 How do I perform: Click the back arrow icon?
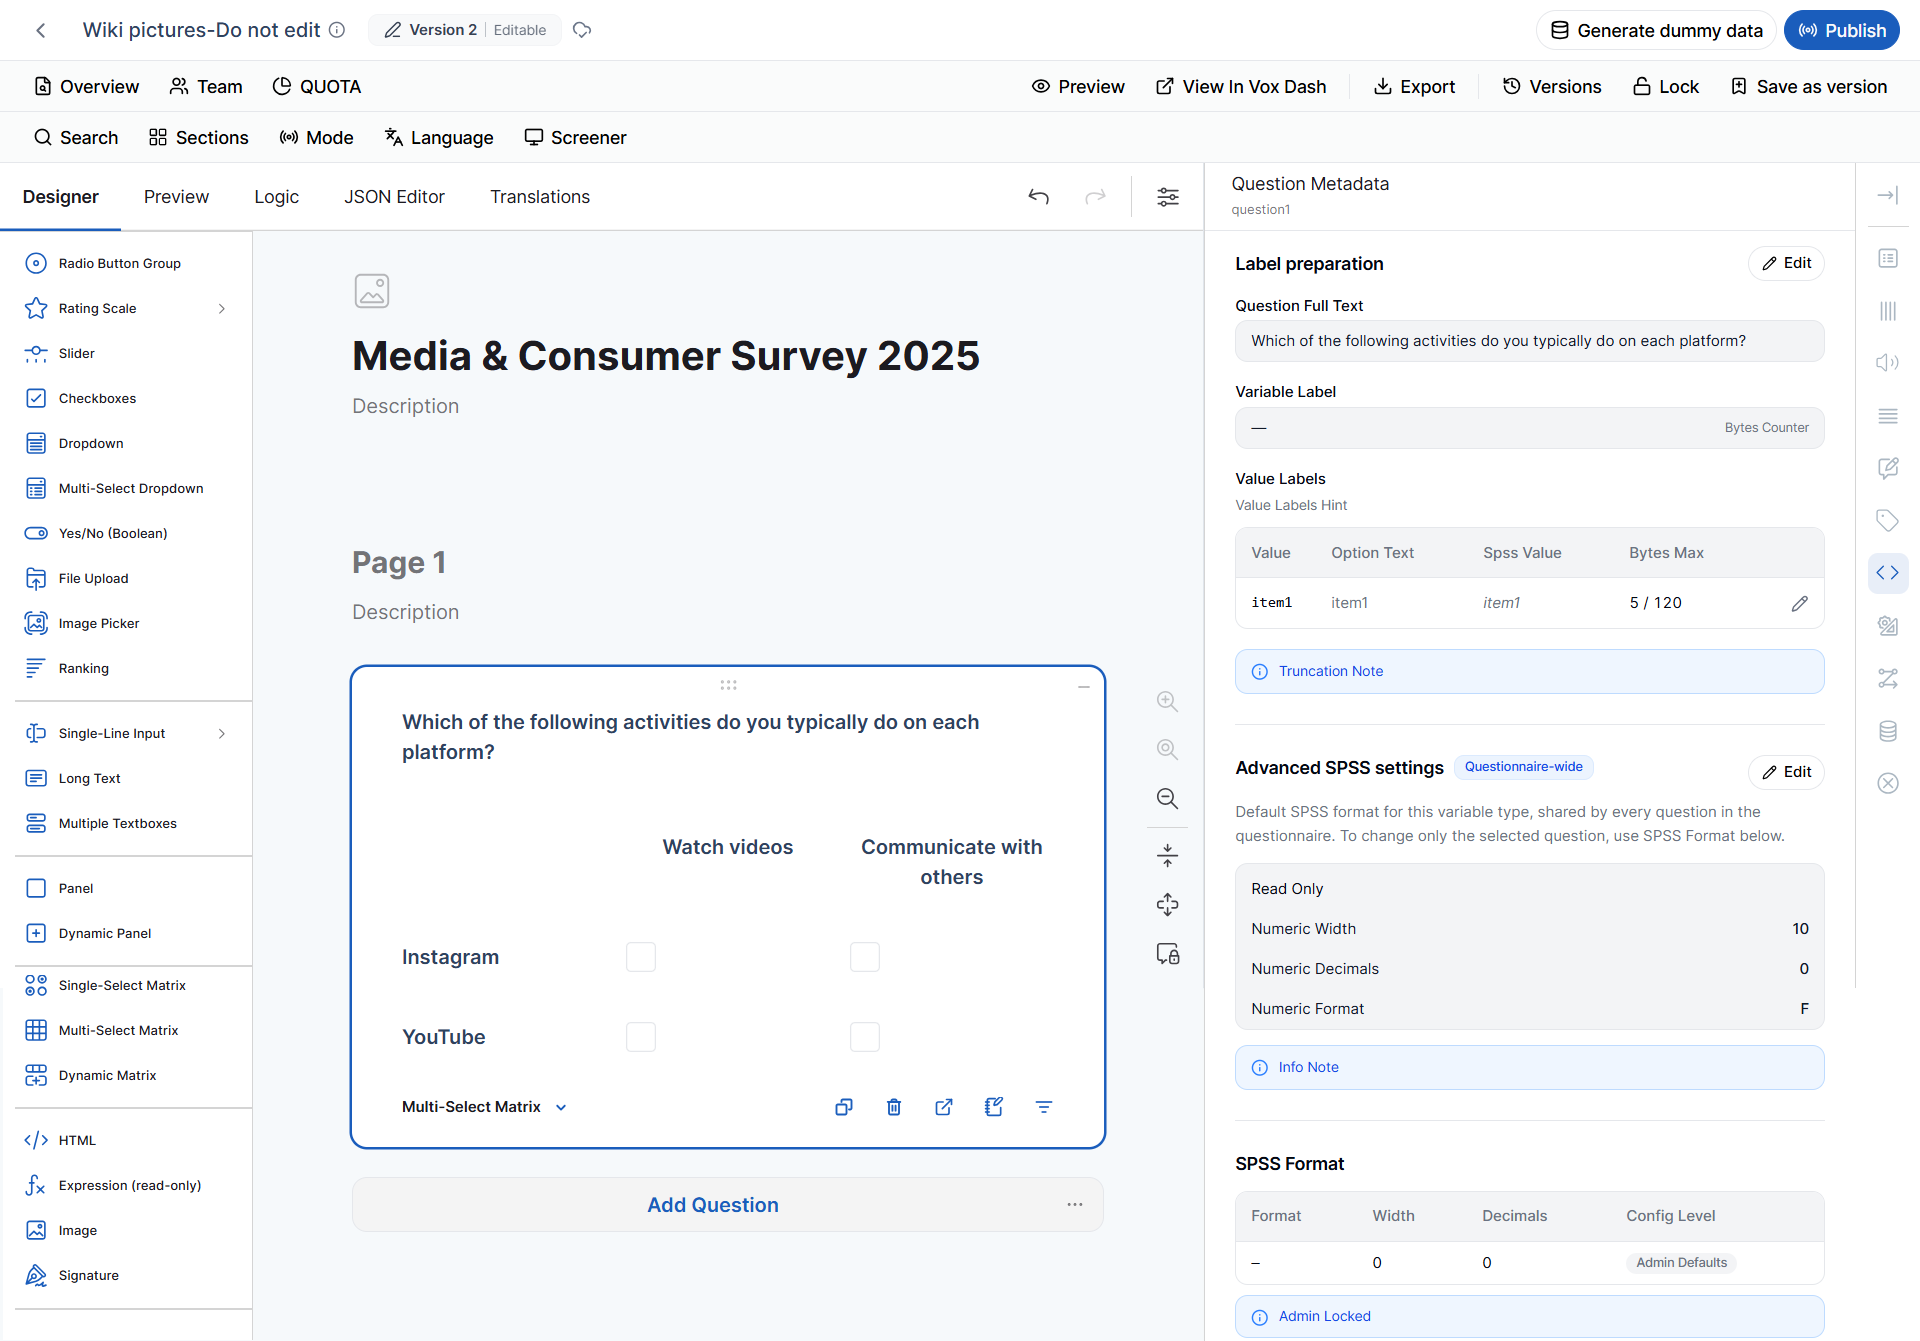click(x=41, y=30)
